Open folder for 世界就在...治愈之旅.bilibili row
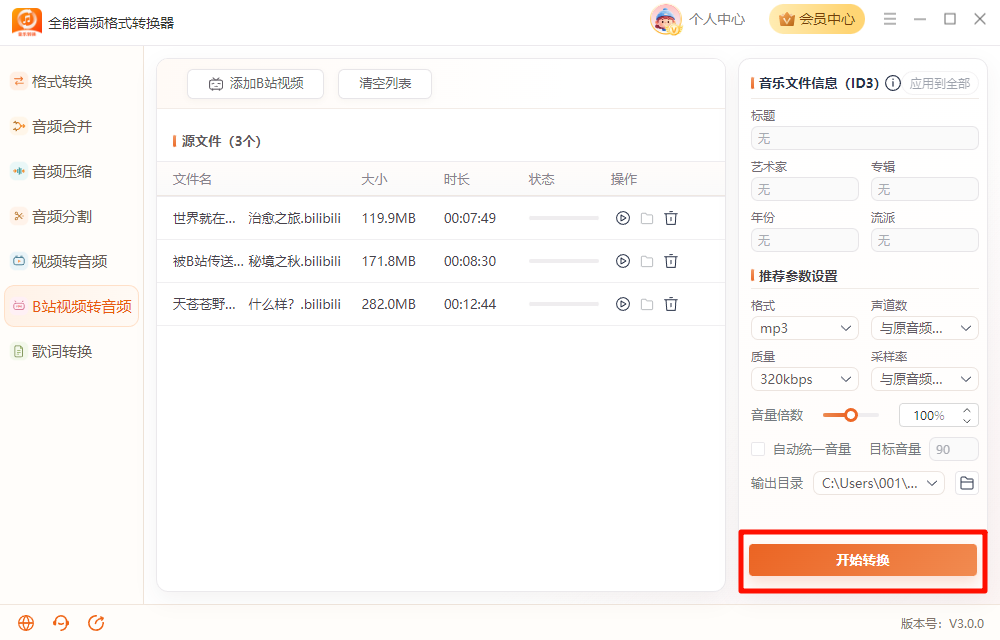The image size is (1000, 640). 647,218
